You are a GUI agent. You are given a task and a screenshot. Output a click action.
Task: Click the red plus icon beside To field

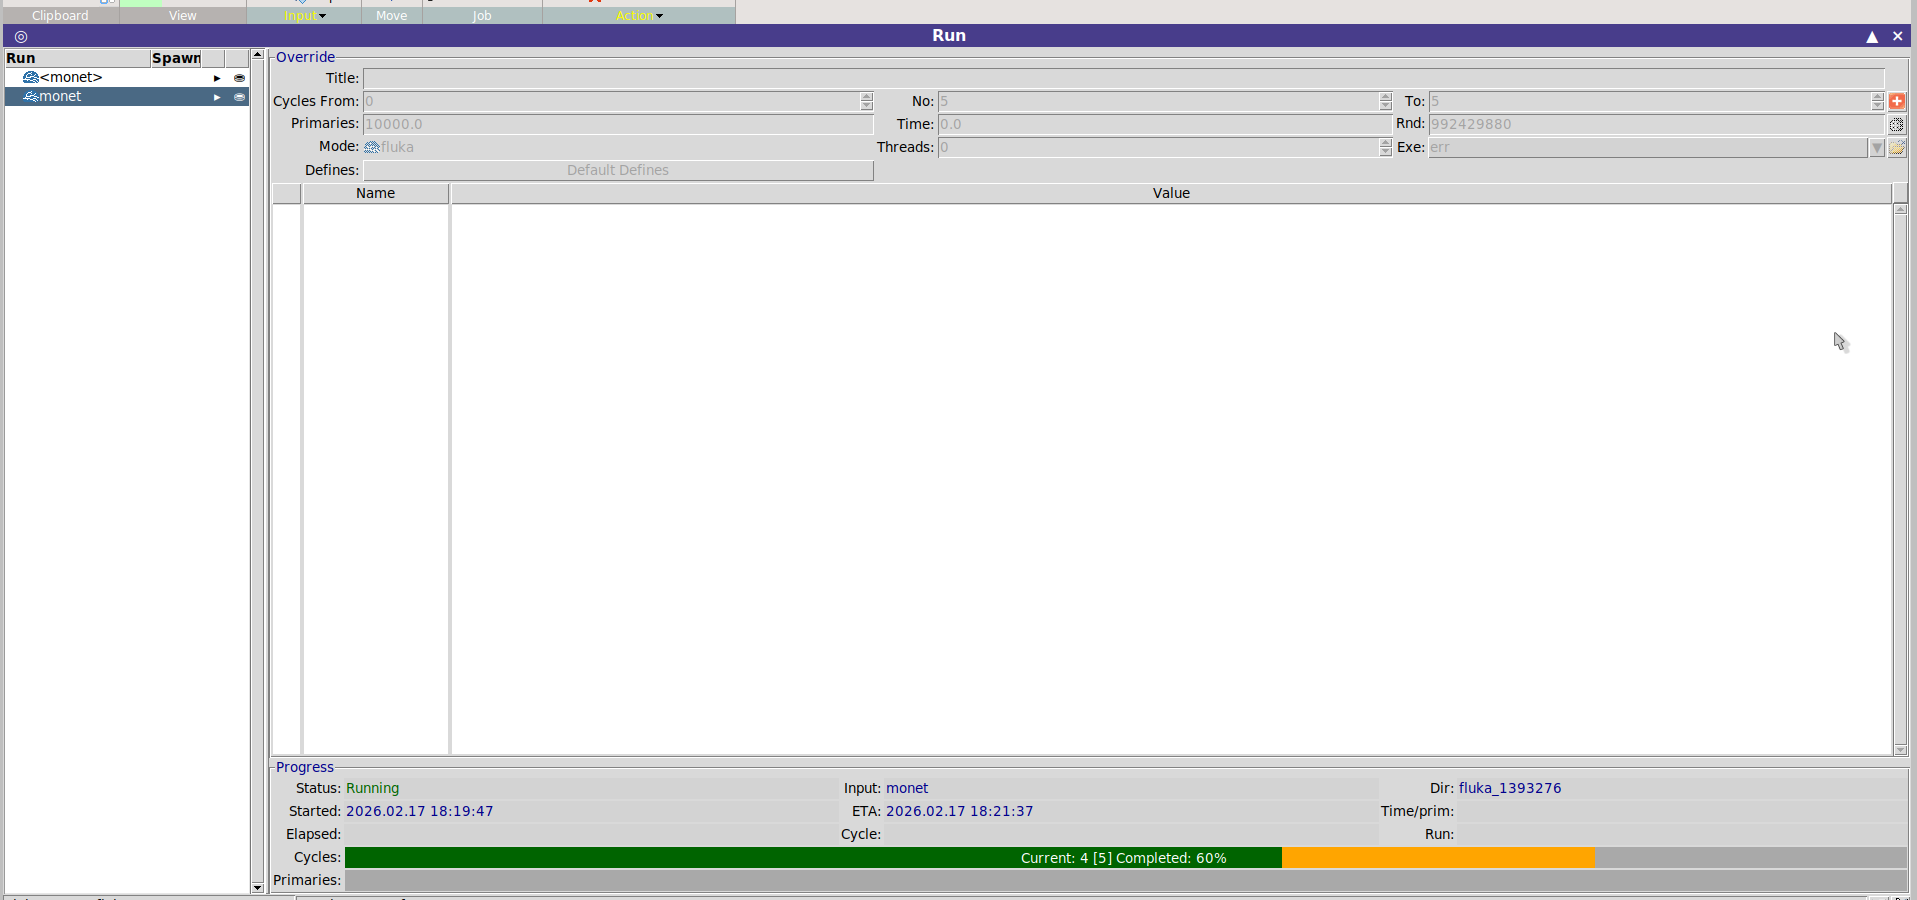pos(1897,101)
